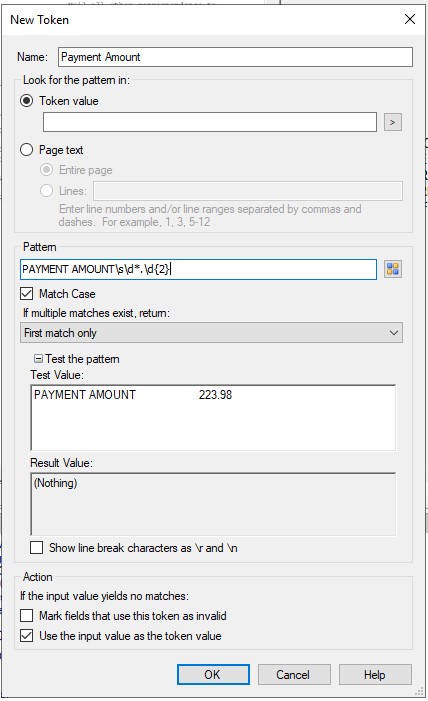Close the New Token dialog
This screenshot has height=701, width=428.
click(410, 19)
